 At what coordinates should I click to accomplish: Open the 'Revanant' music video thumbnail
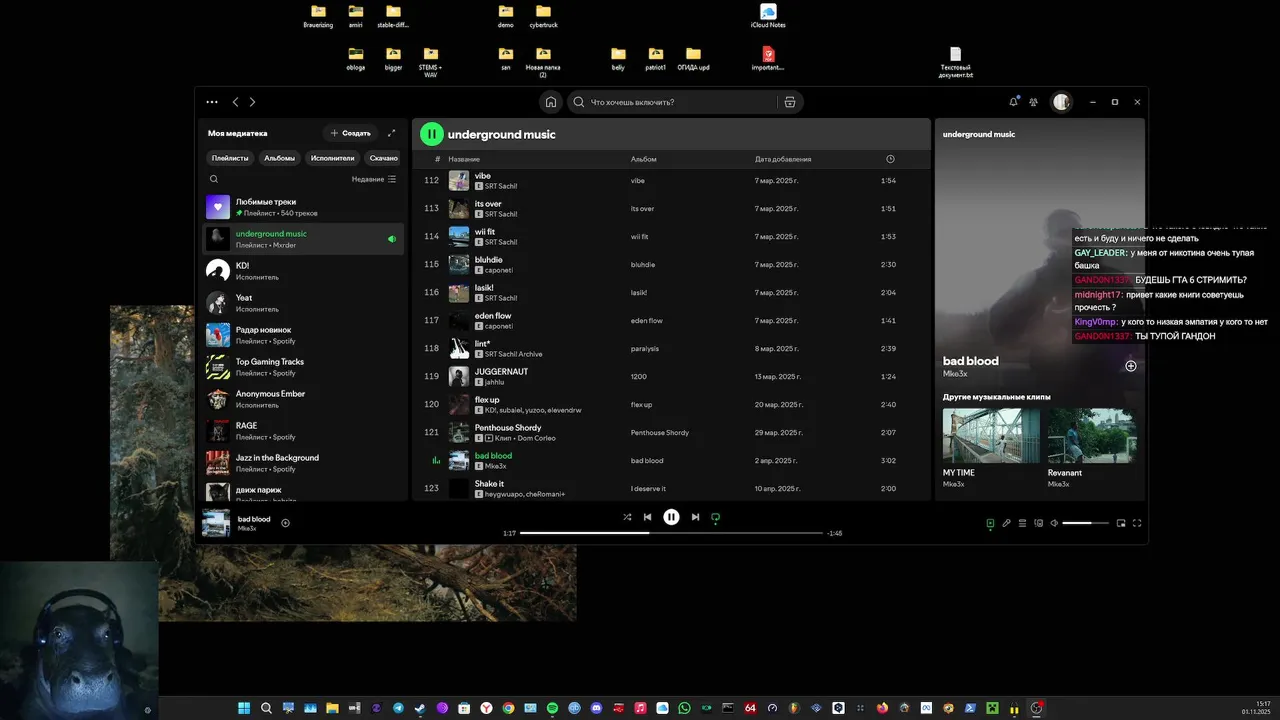pos(1092,435)
